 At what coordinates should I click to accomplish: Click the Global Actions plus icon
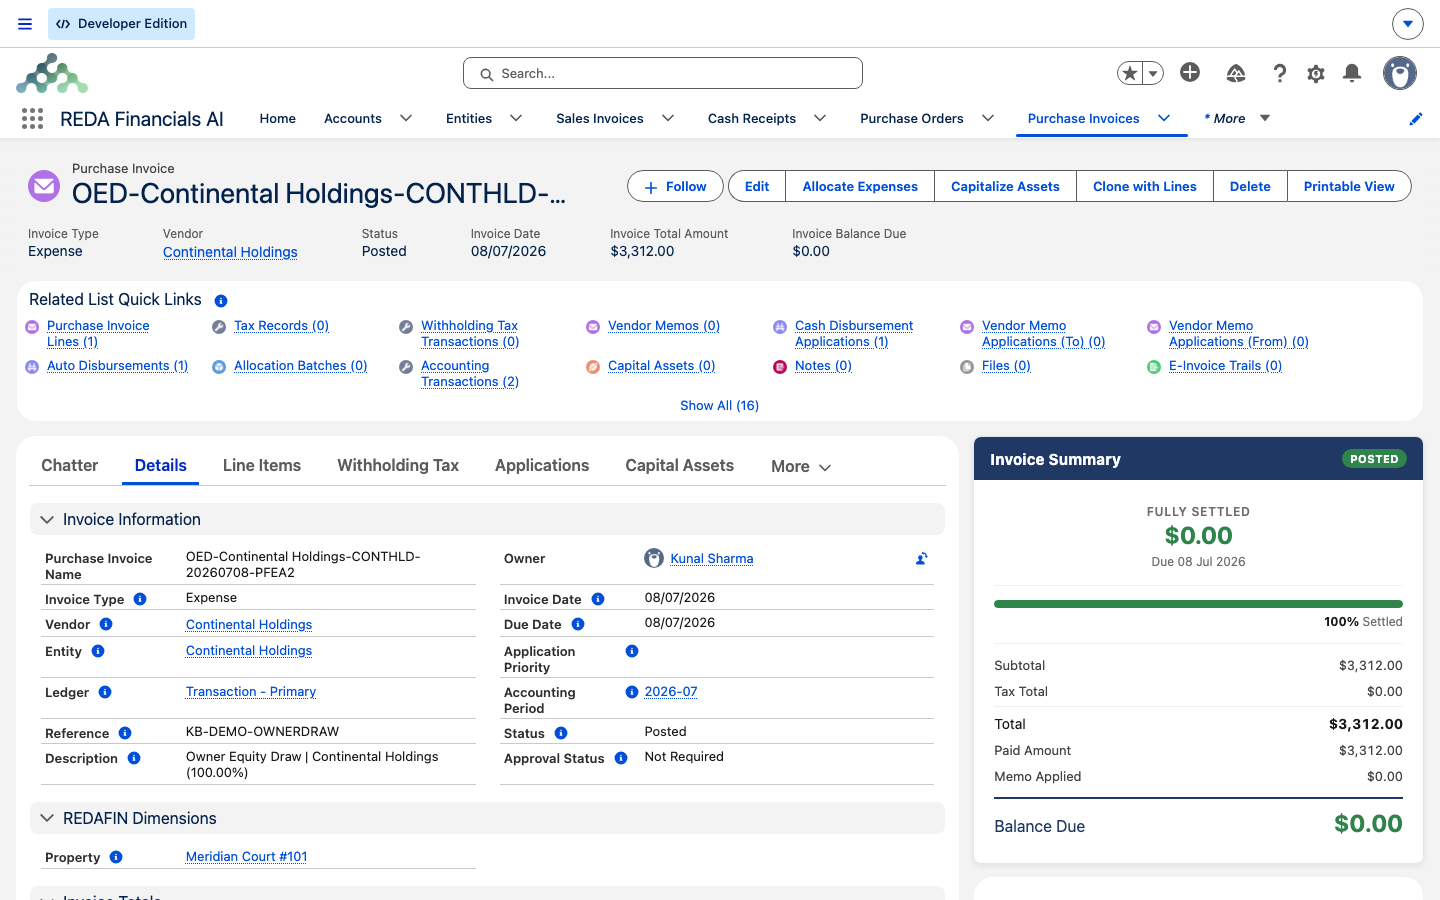(x=1190, y=72)
